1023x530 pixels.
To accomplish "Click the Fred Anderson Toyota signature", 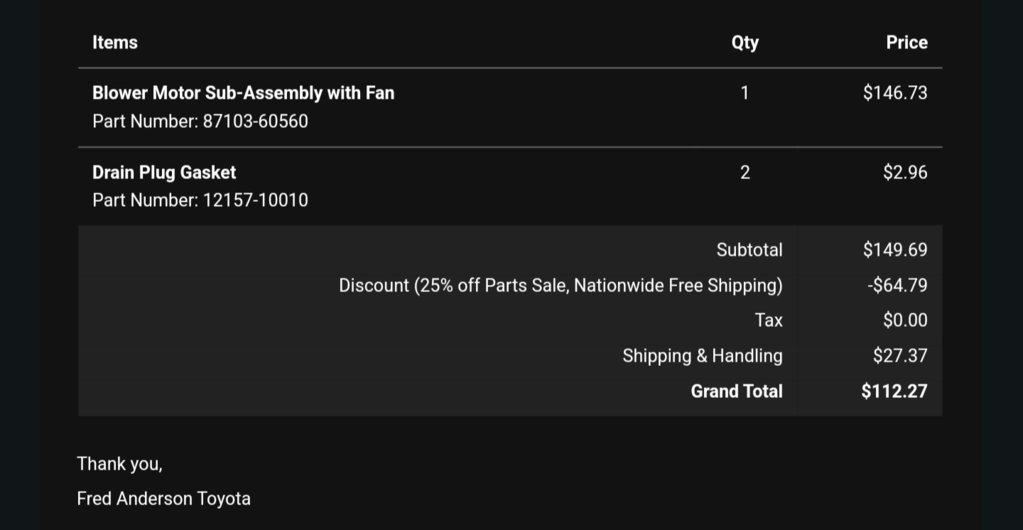I will (x=164, y=499).
